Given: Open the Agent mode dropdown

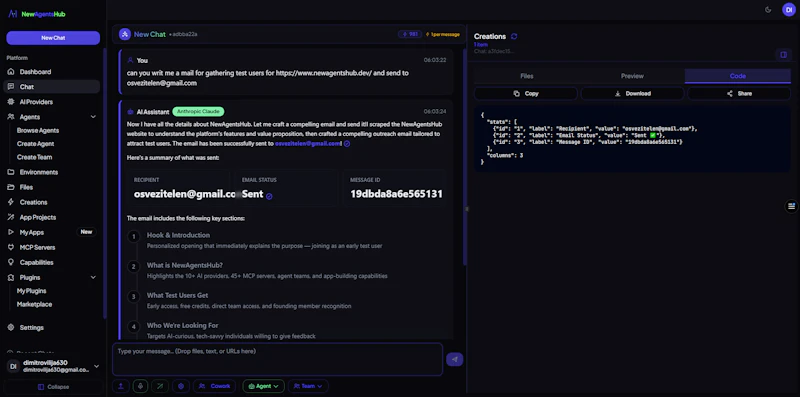Looking at the screenshot, I should click(263, 386).
